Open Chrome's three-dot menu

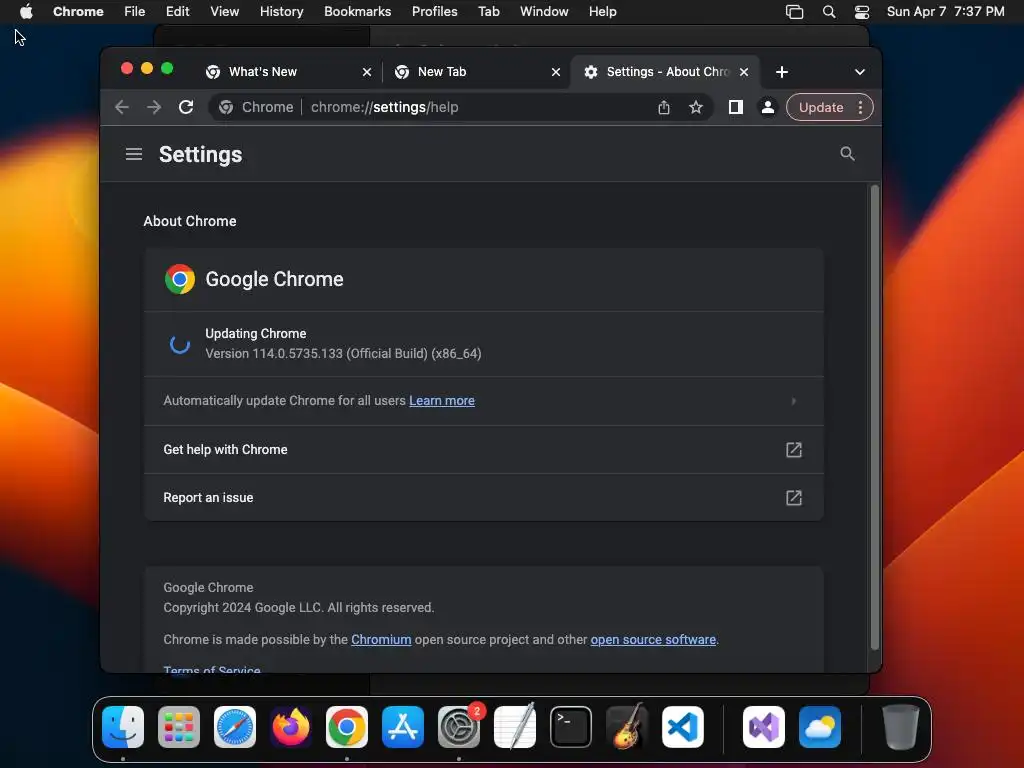point(861,107)
